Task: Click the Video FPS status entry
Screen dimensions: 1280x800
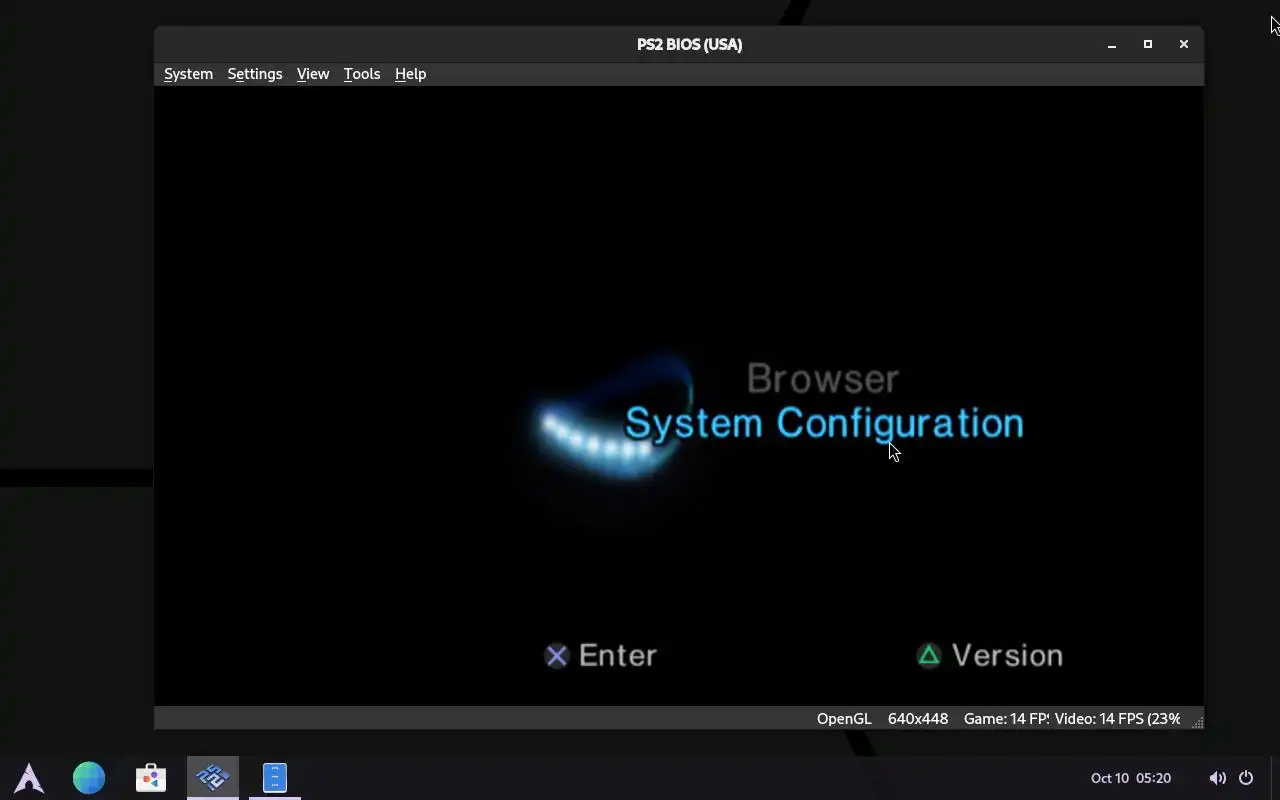Action: (1117, 719)
